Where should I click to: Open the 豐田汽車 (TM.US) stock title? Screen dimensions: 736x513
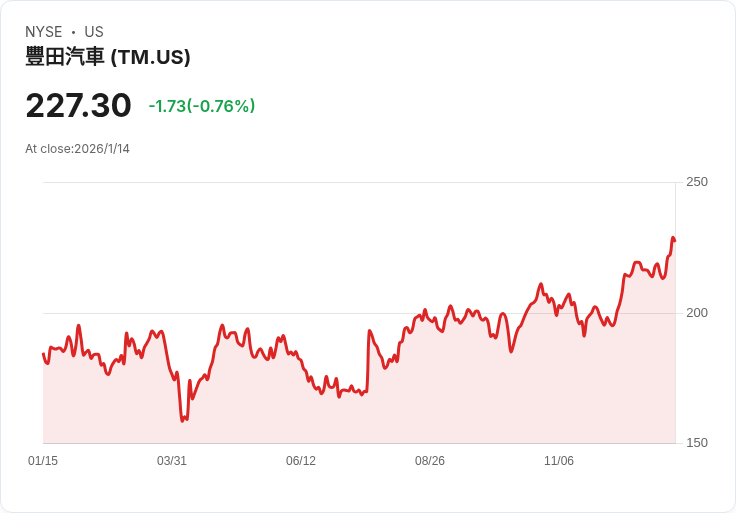tap(108, 57)
